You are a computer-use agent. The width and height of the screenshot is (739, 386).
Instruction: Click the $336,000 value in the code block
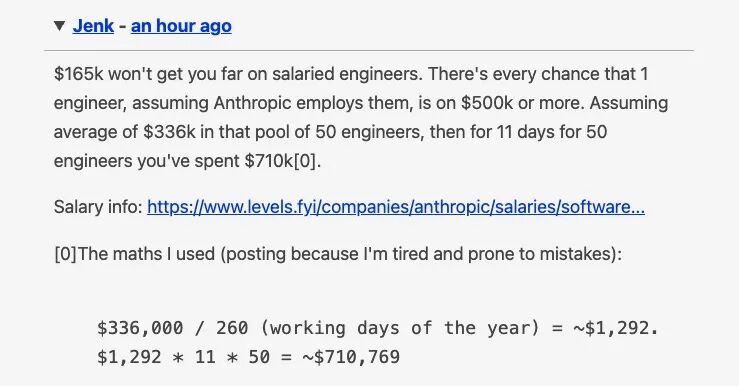[x=140, y=328]
